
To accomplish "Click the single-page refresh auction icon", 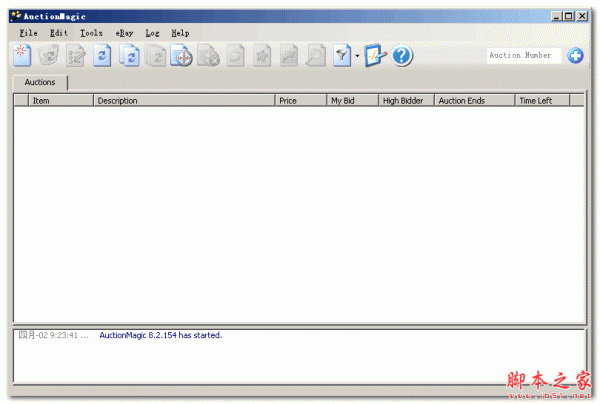I will point(102,56).
